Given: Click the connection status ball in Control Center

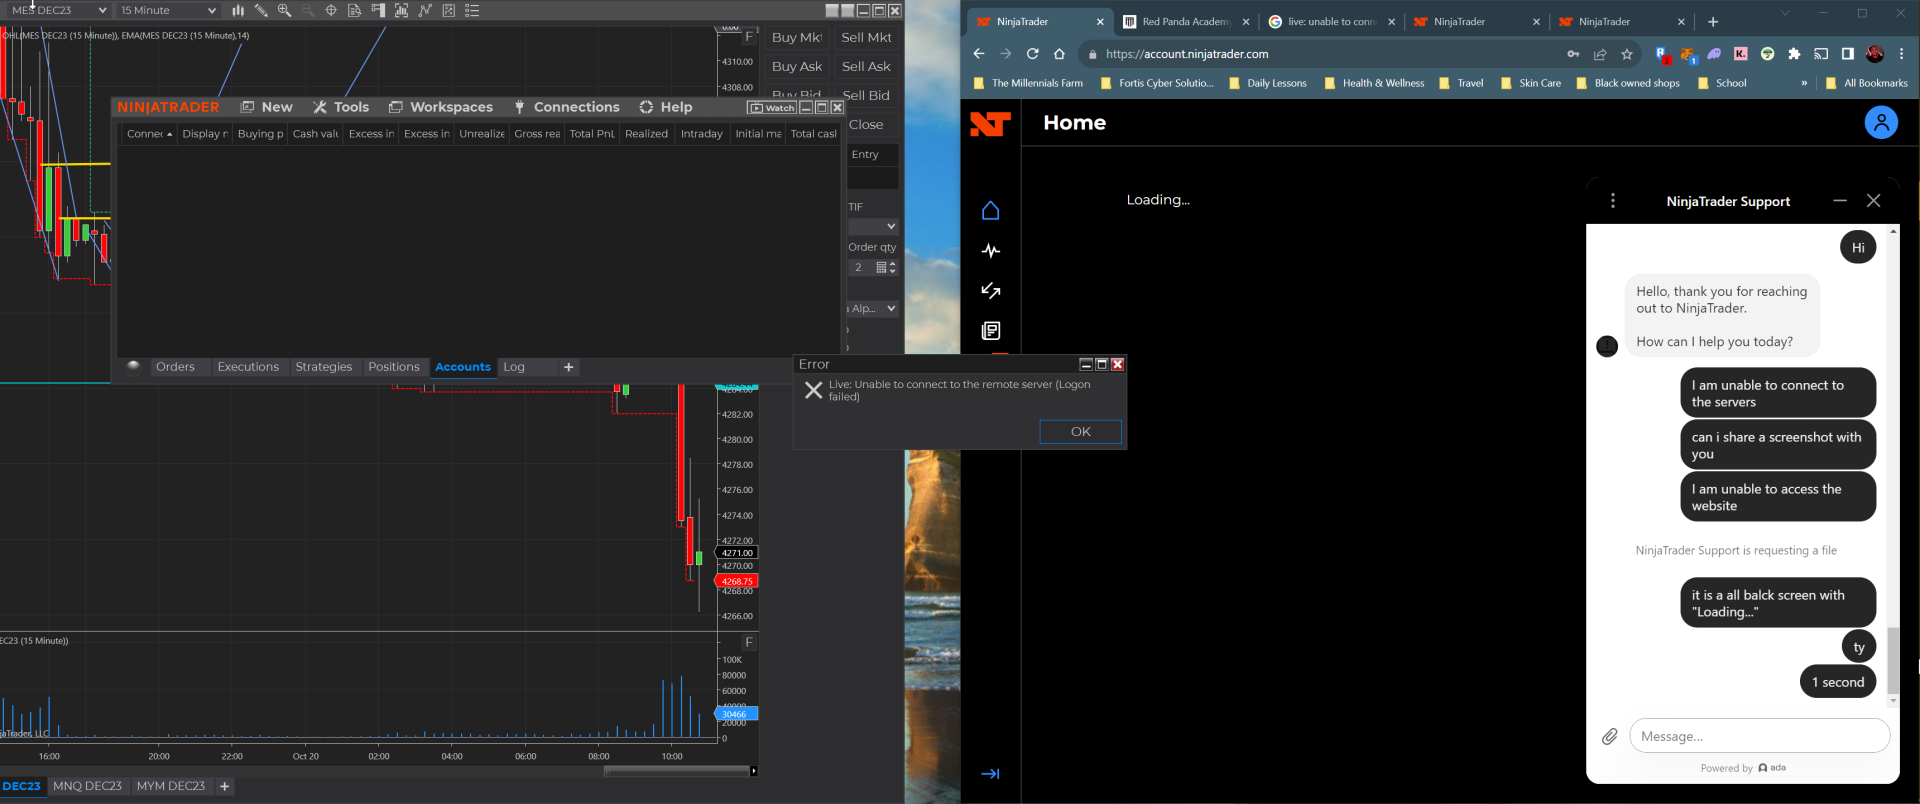Looking at the screenshot, I should (133, 366).
